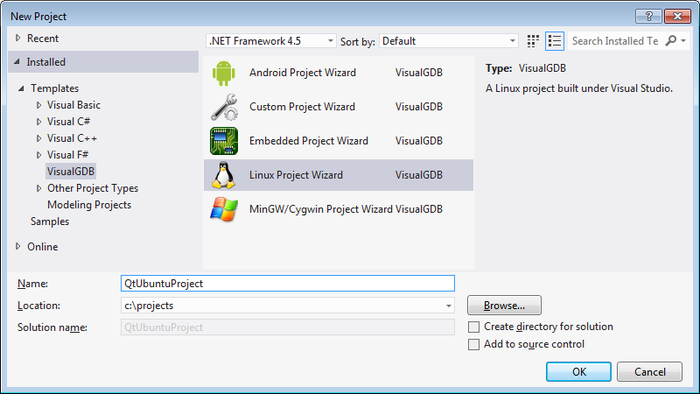The width and height of the screenshot is (700, 394).
Task: Switch to medium icons list view
Action: 554,41
